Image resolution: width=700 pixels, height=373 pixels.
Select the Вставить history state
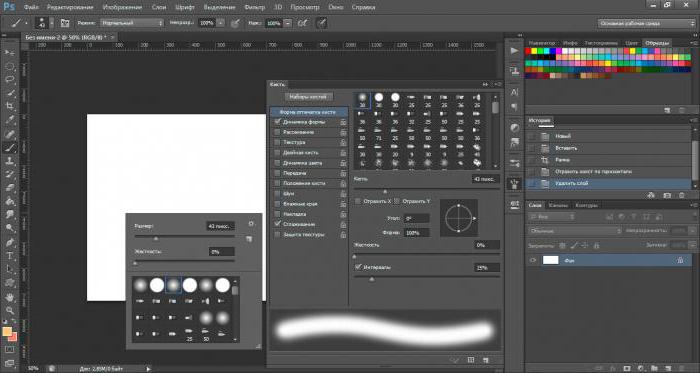click(609, 148)
